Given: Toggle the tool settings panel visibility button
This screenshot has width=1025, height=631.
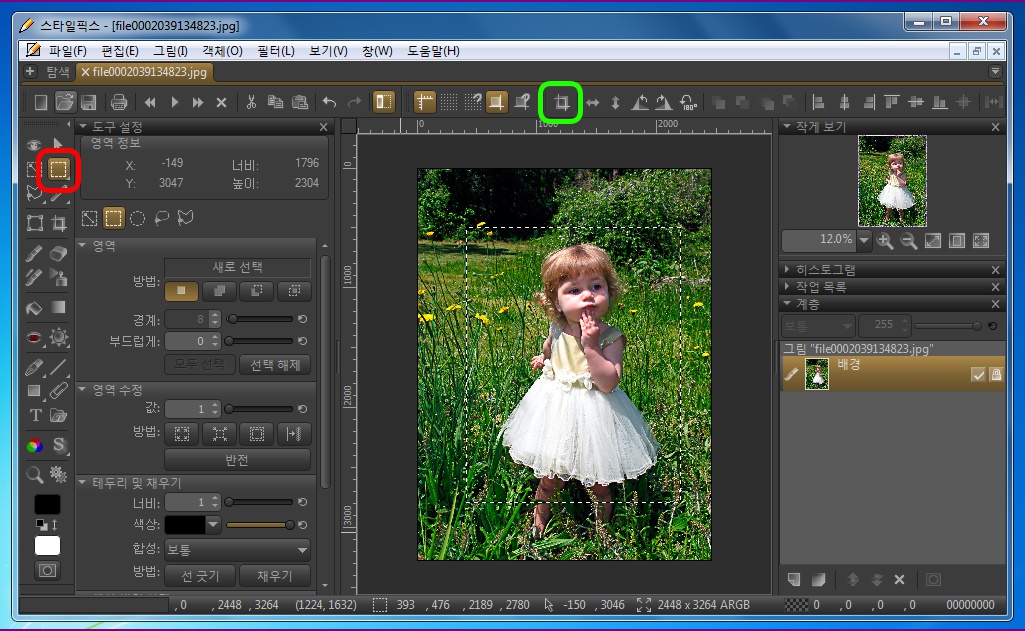Looking at the screenshot, I should 384,102.
